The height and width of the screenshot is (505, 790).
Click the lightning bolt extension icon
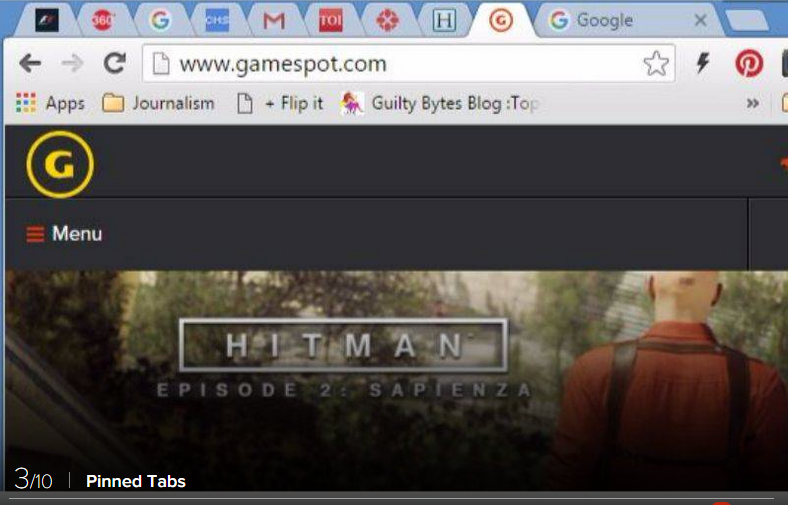[x=703, y=64]
